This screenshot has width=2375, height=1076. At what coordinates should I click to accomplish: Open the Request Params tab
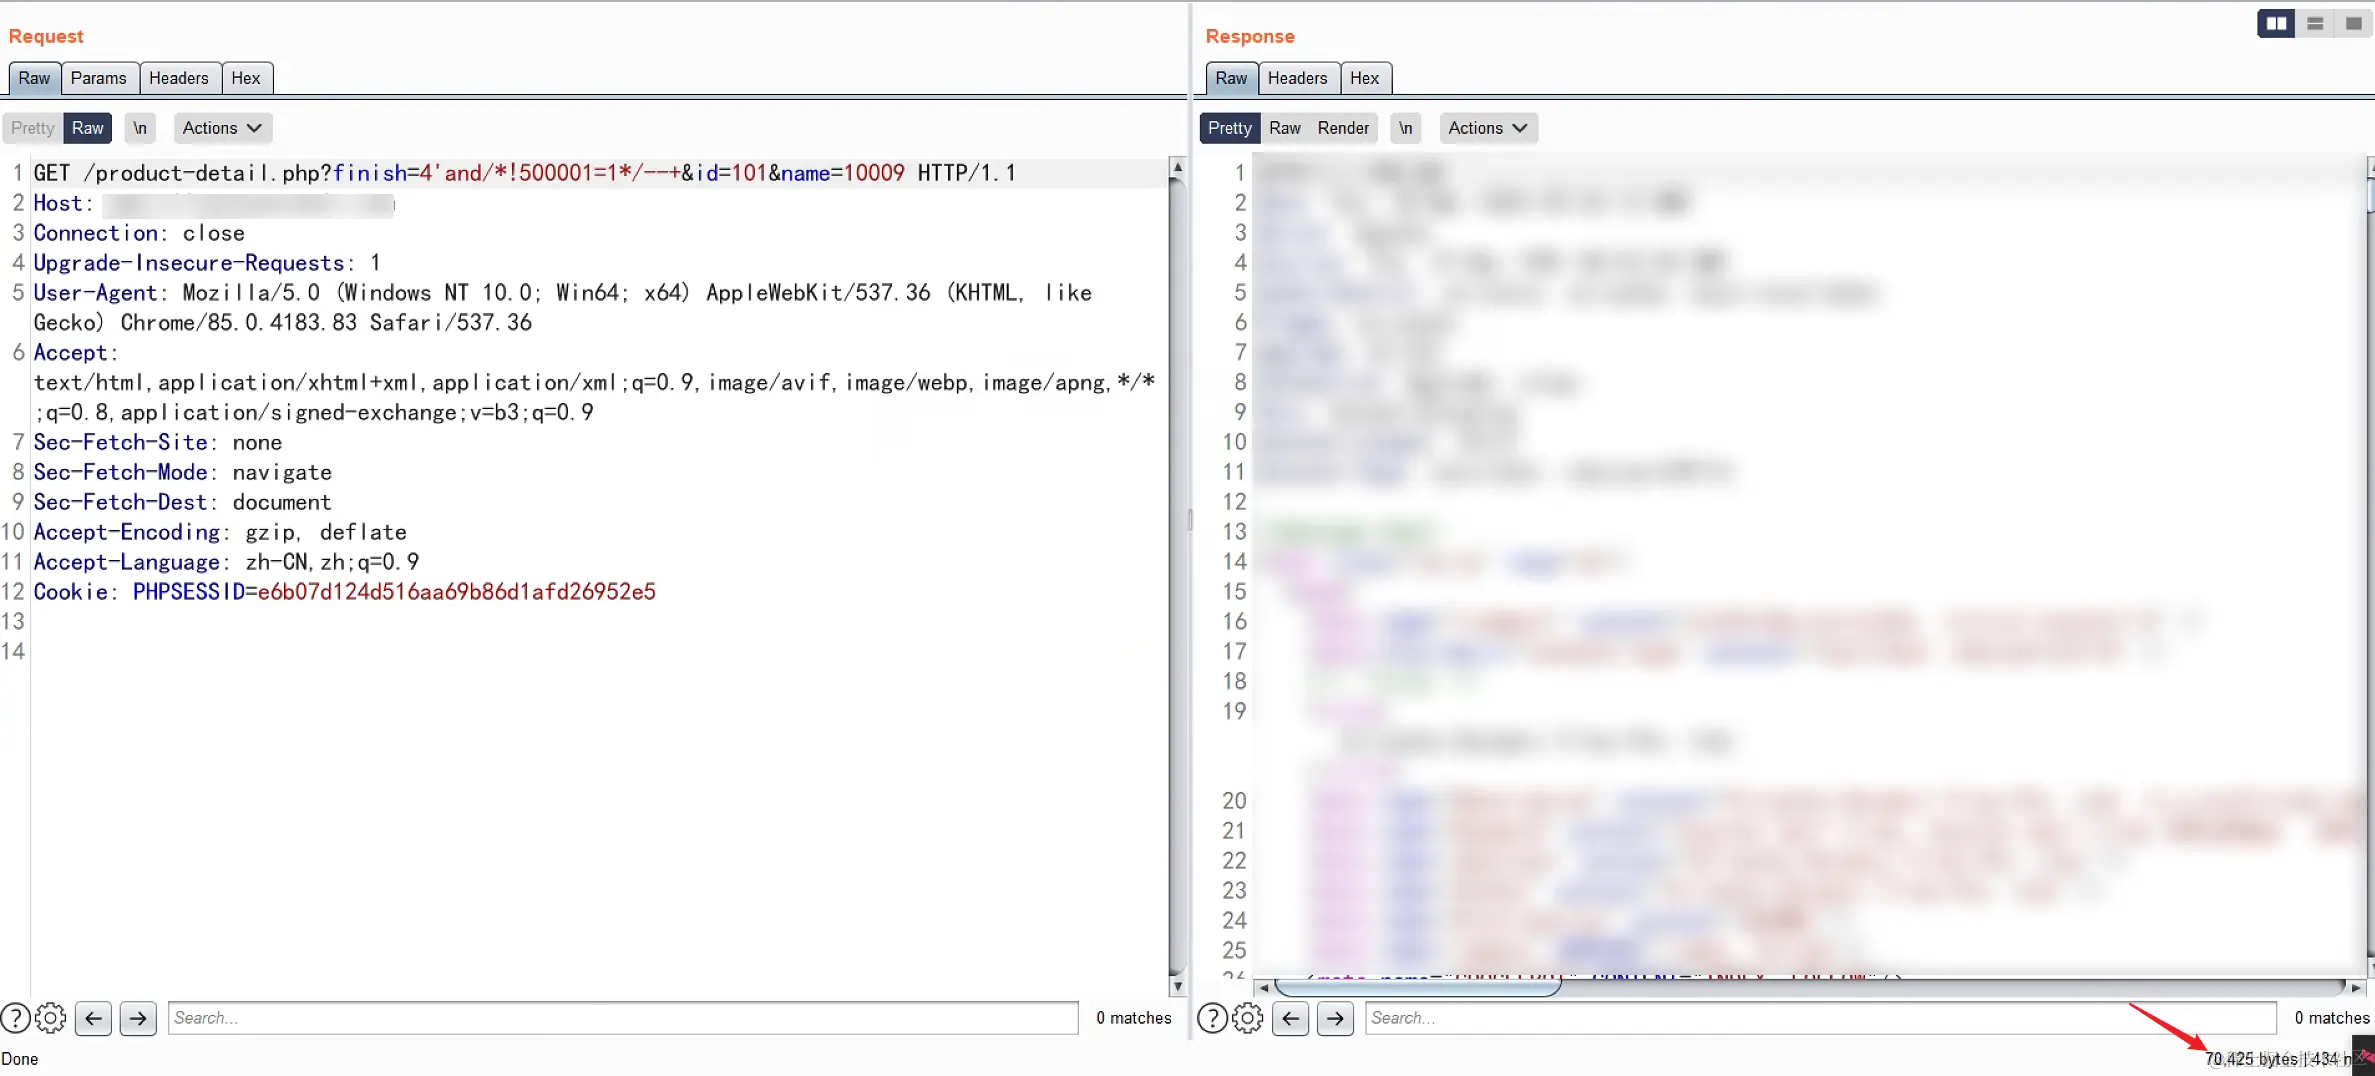(x=98, y=78)
